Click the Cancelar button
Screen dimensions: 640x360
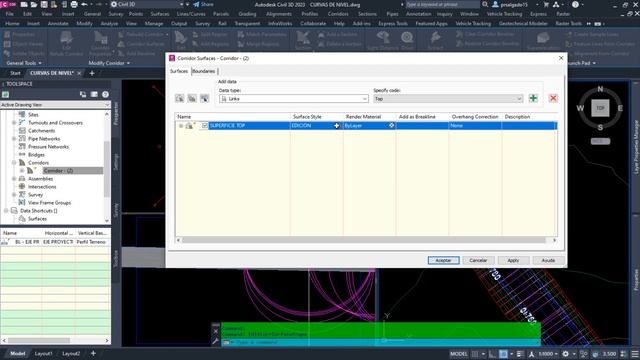478,260
